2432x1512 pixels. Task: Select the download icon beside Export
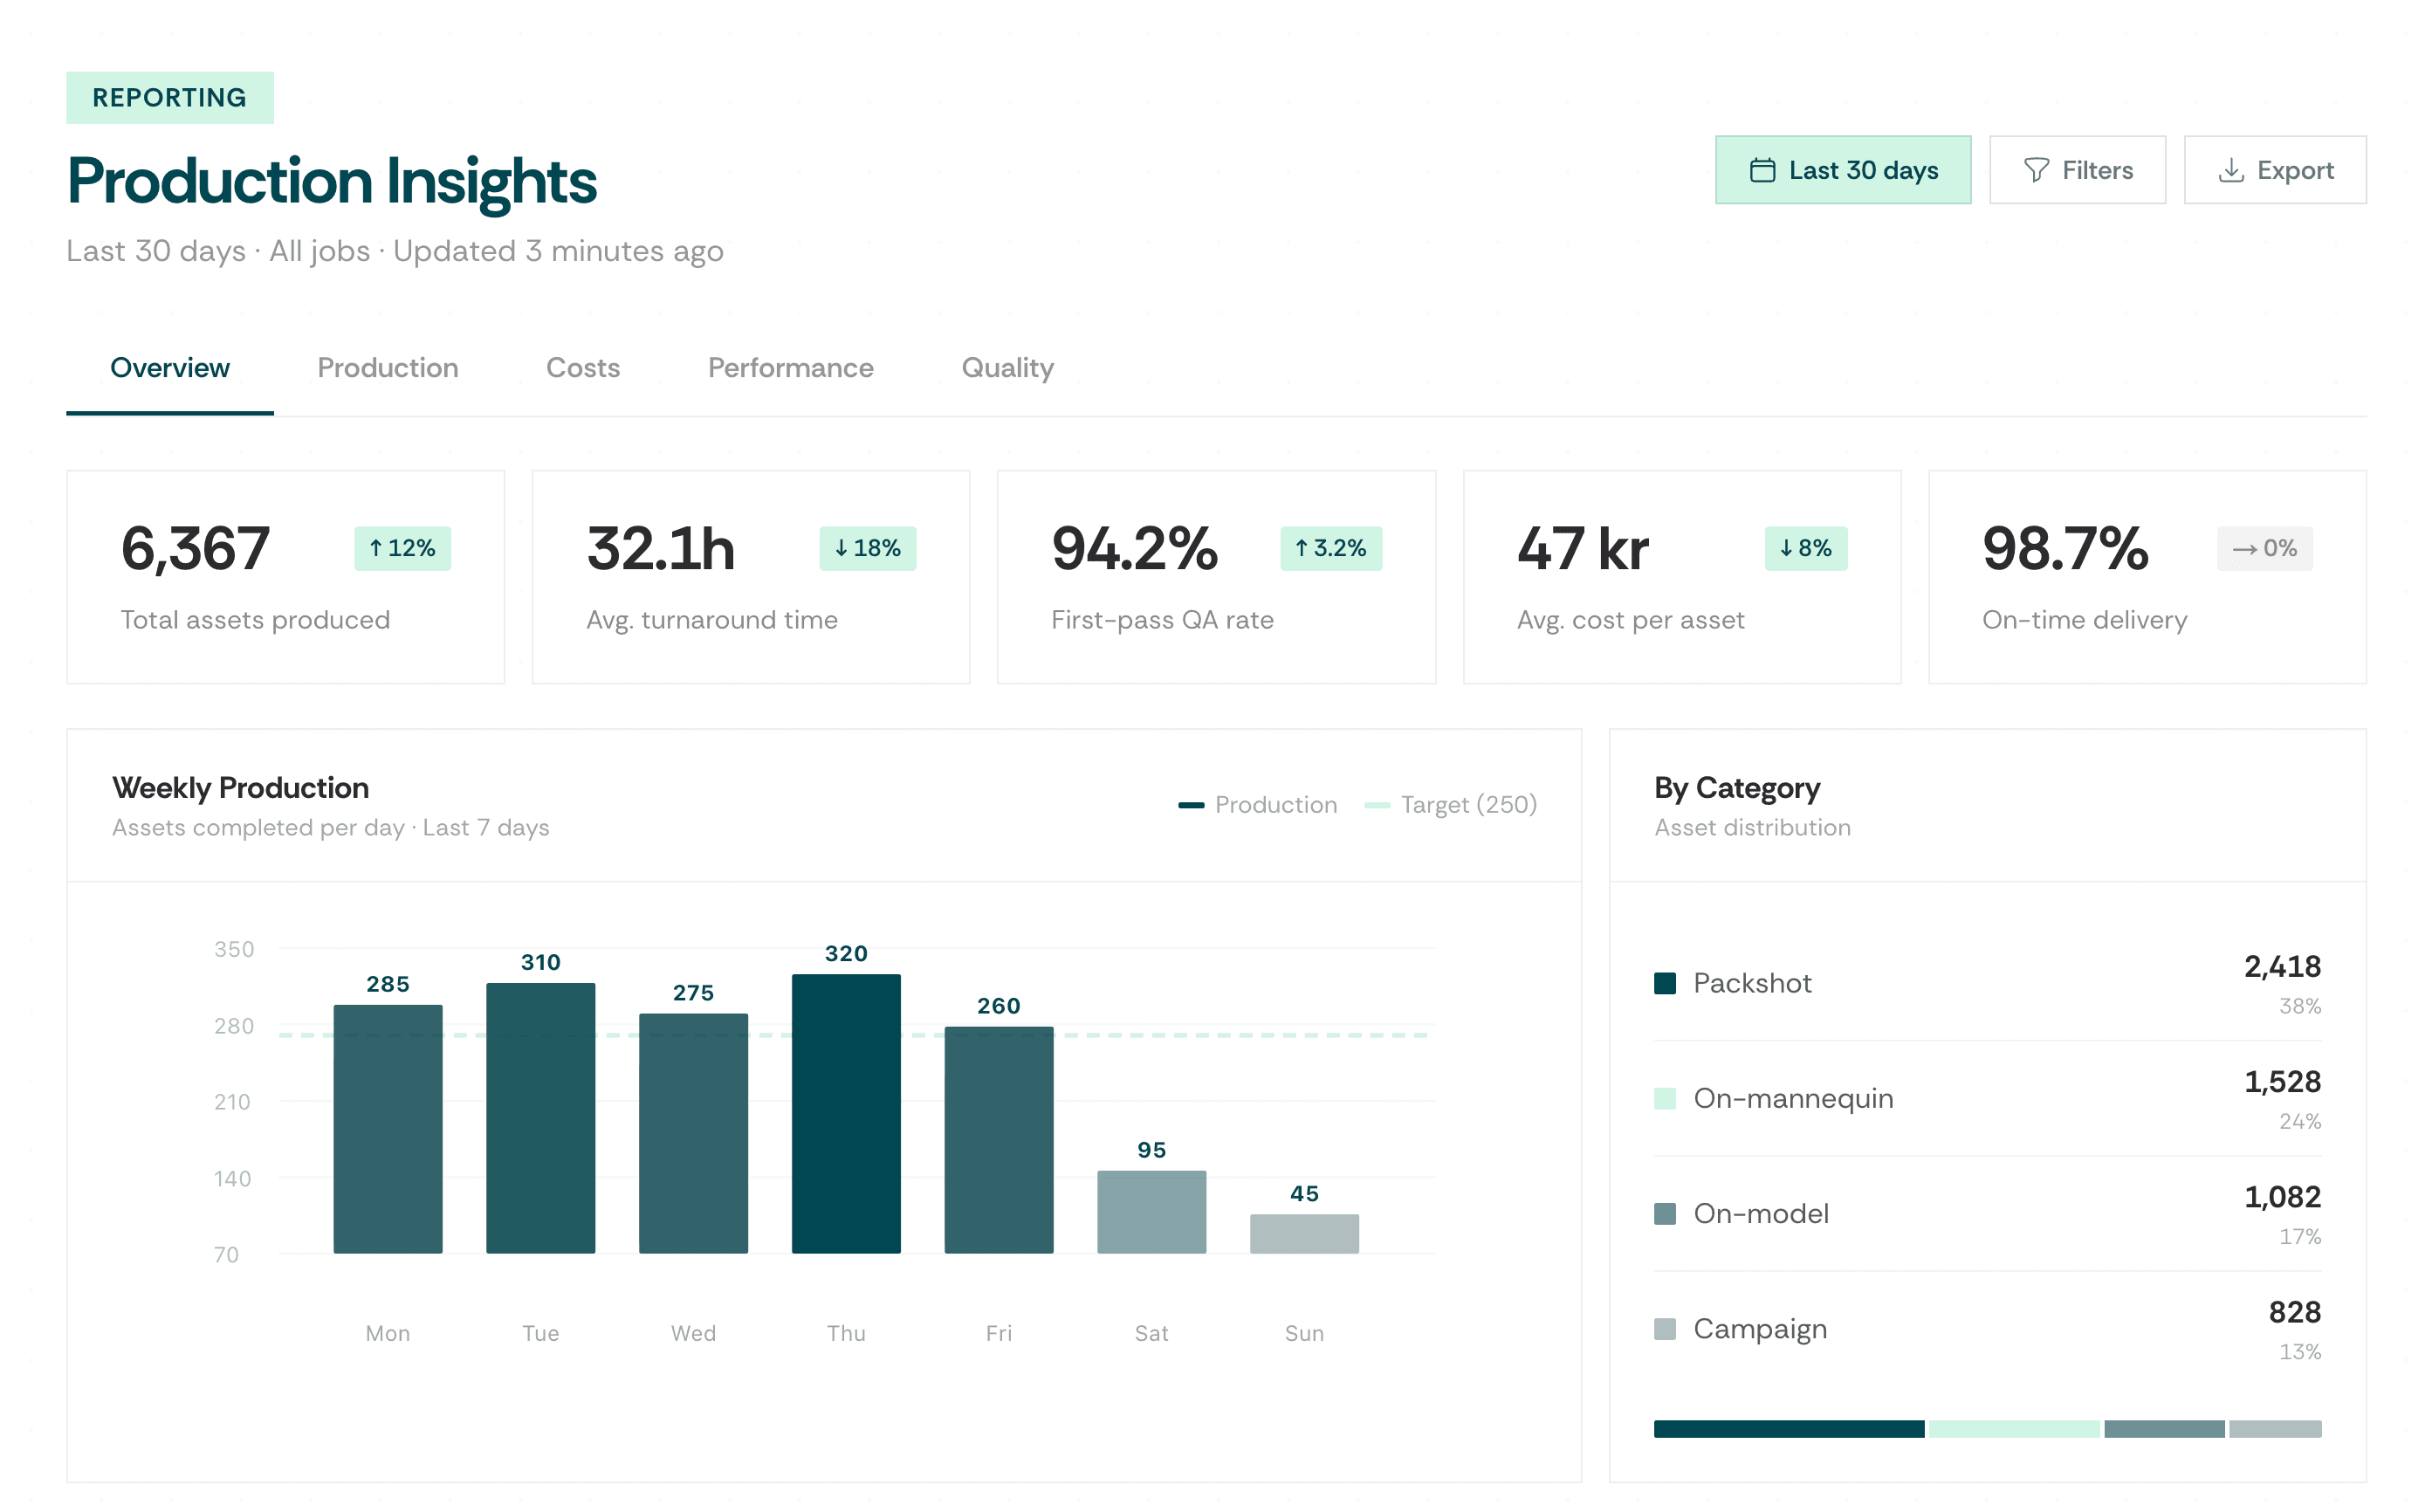tap(2230, 170)
